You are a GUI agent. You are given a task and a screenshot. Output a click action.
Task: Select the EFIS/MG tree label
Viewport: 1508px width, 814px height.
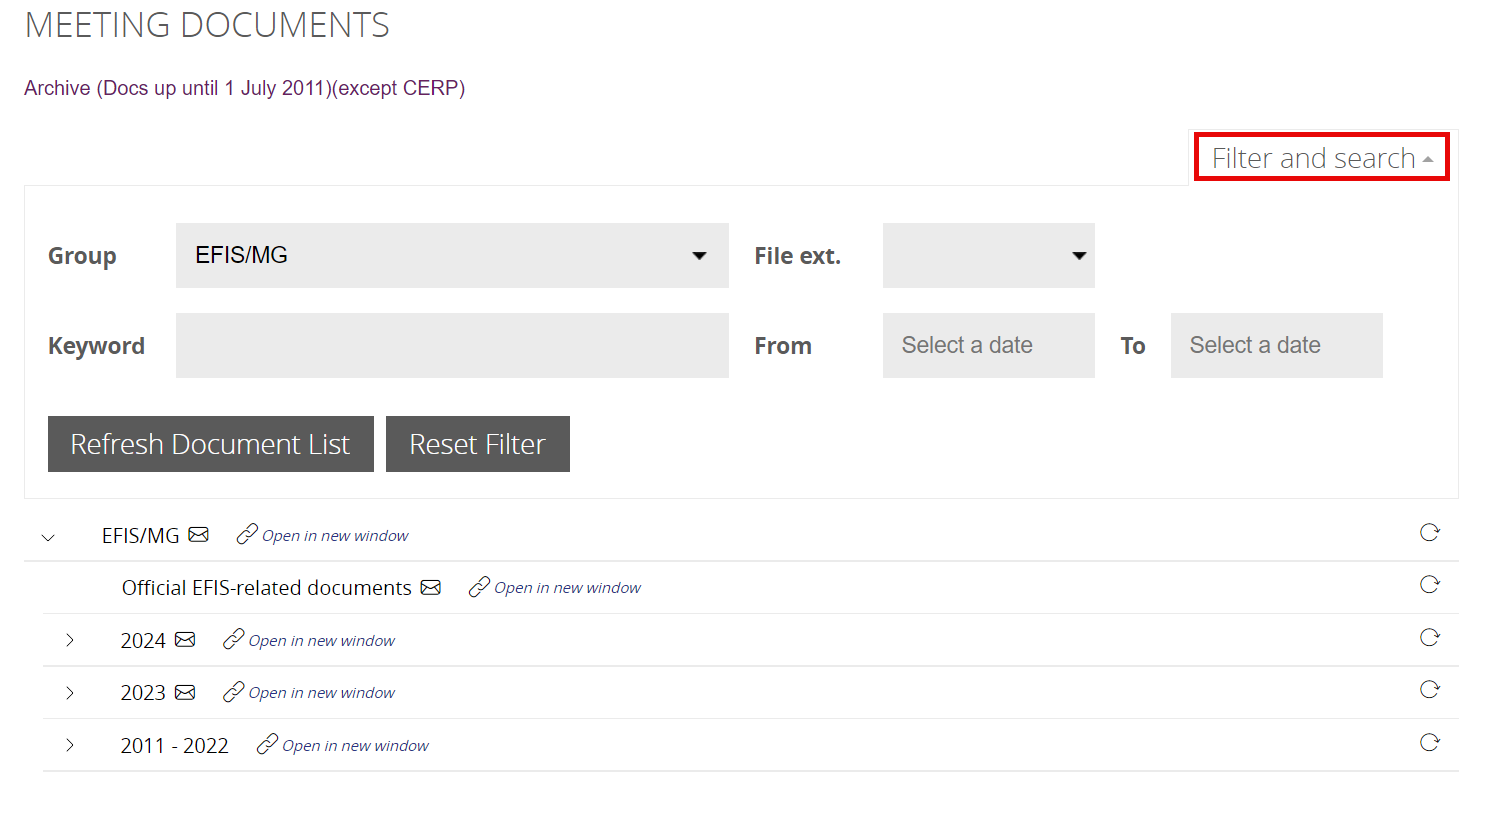(141, 536)
